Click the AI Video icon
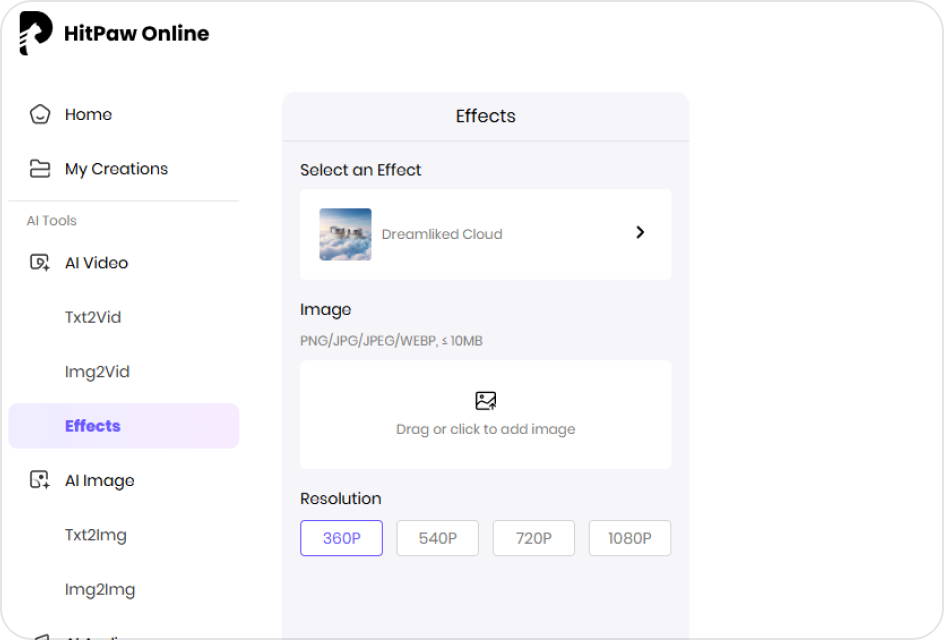The image size is (944, 640). [40, 262]
